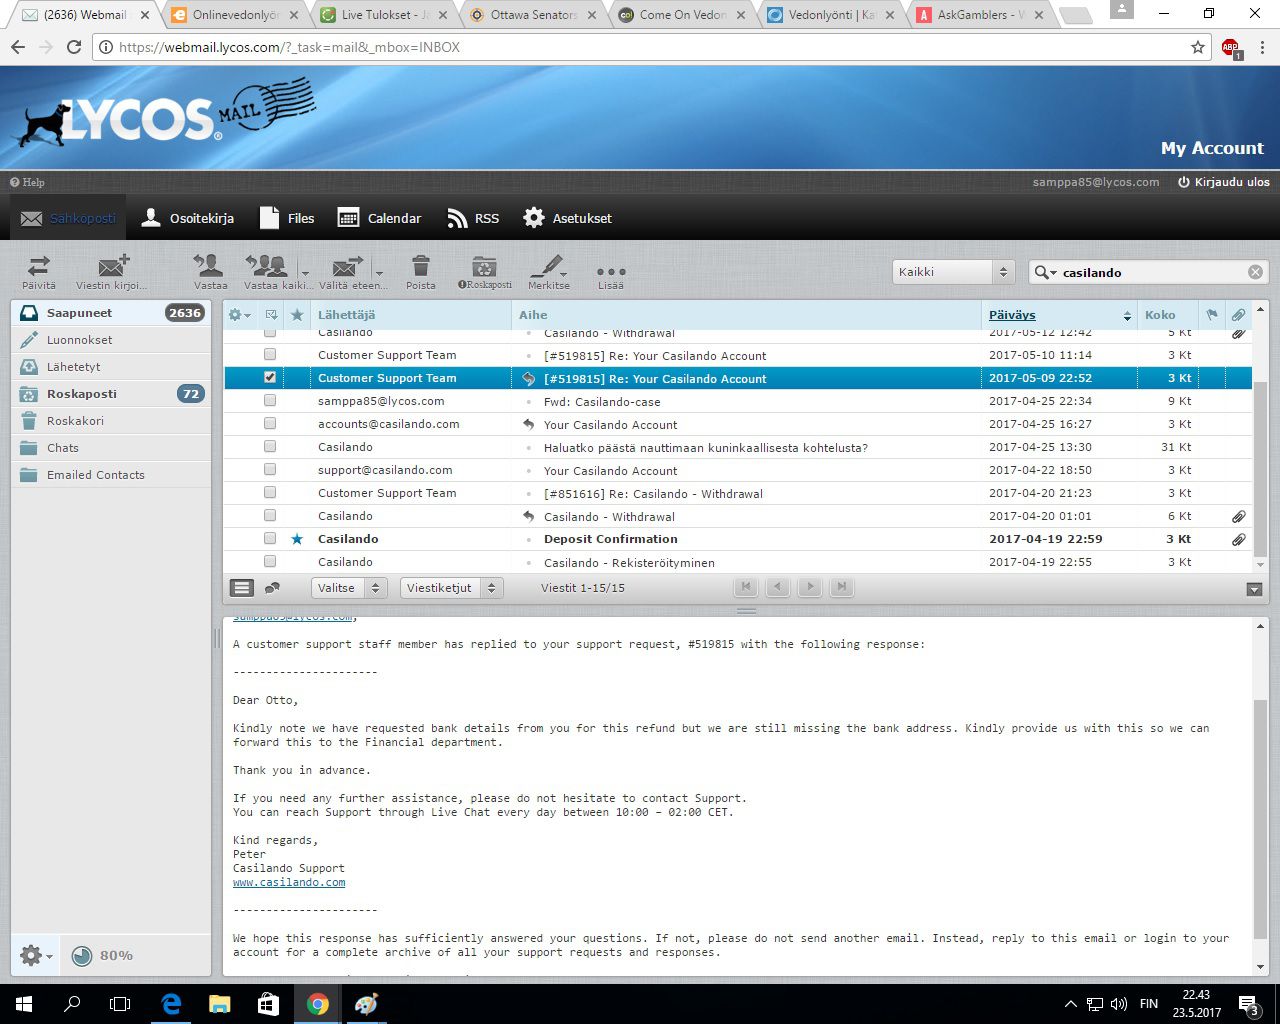Log out with Kirjaudu ulos
This screenshot has width=1280, height=1024.
click(x=1224, y=182)
